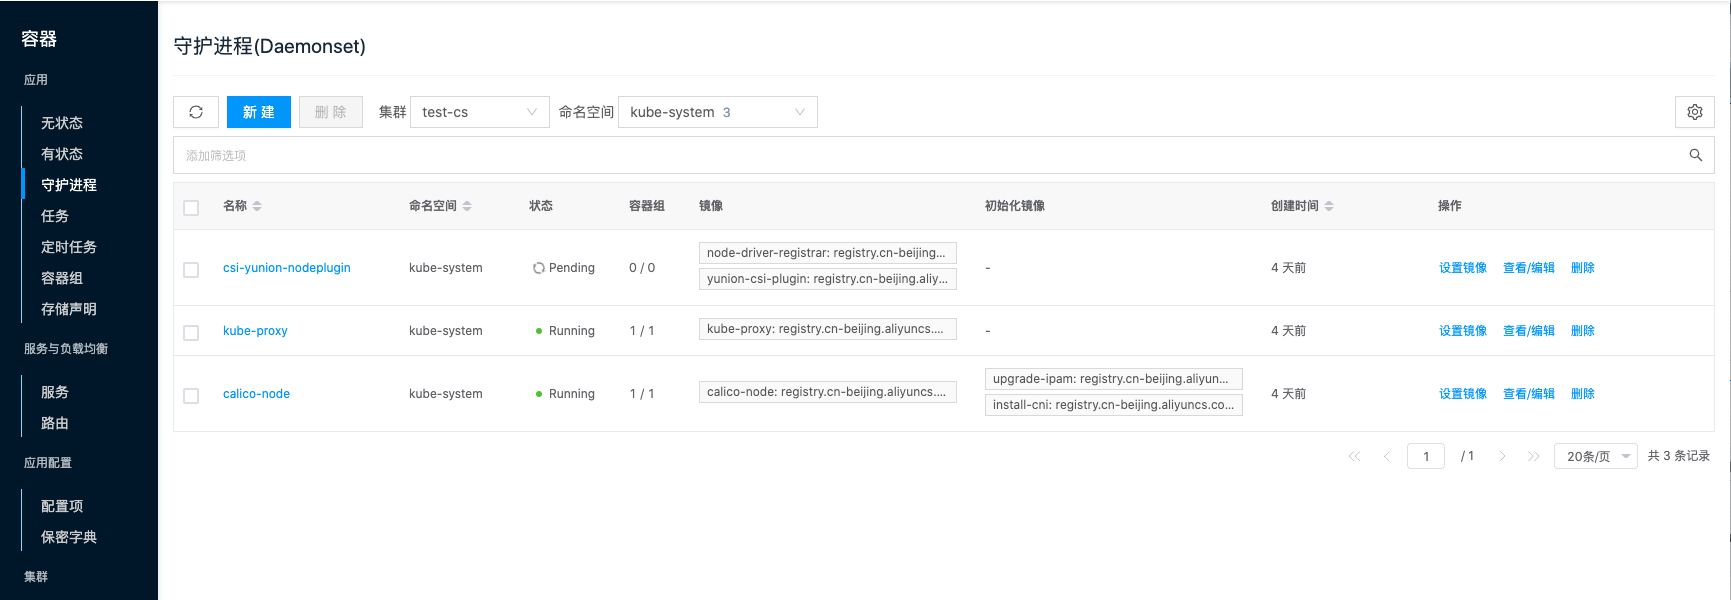This screenshot has height=600, width=1731.
Task: Set image for the kube-proxy row
Action: [1462, 331]
